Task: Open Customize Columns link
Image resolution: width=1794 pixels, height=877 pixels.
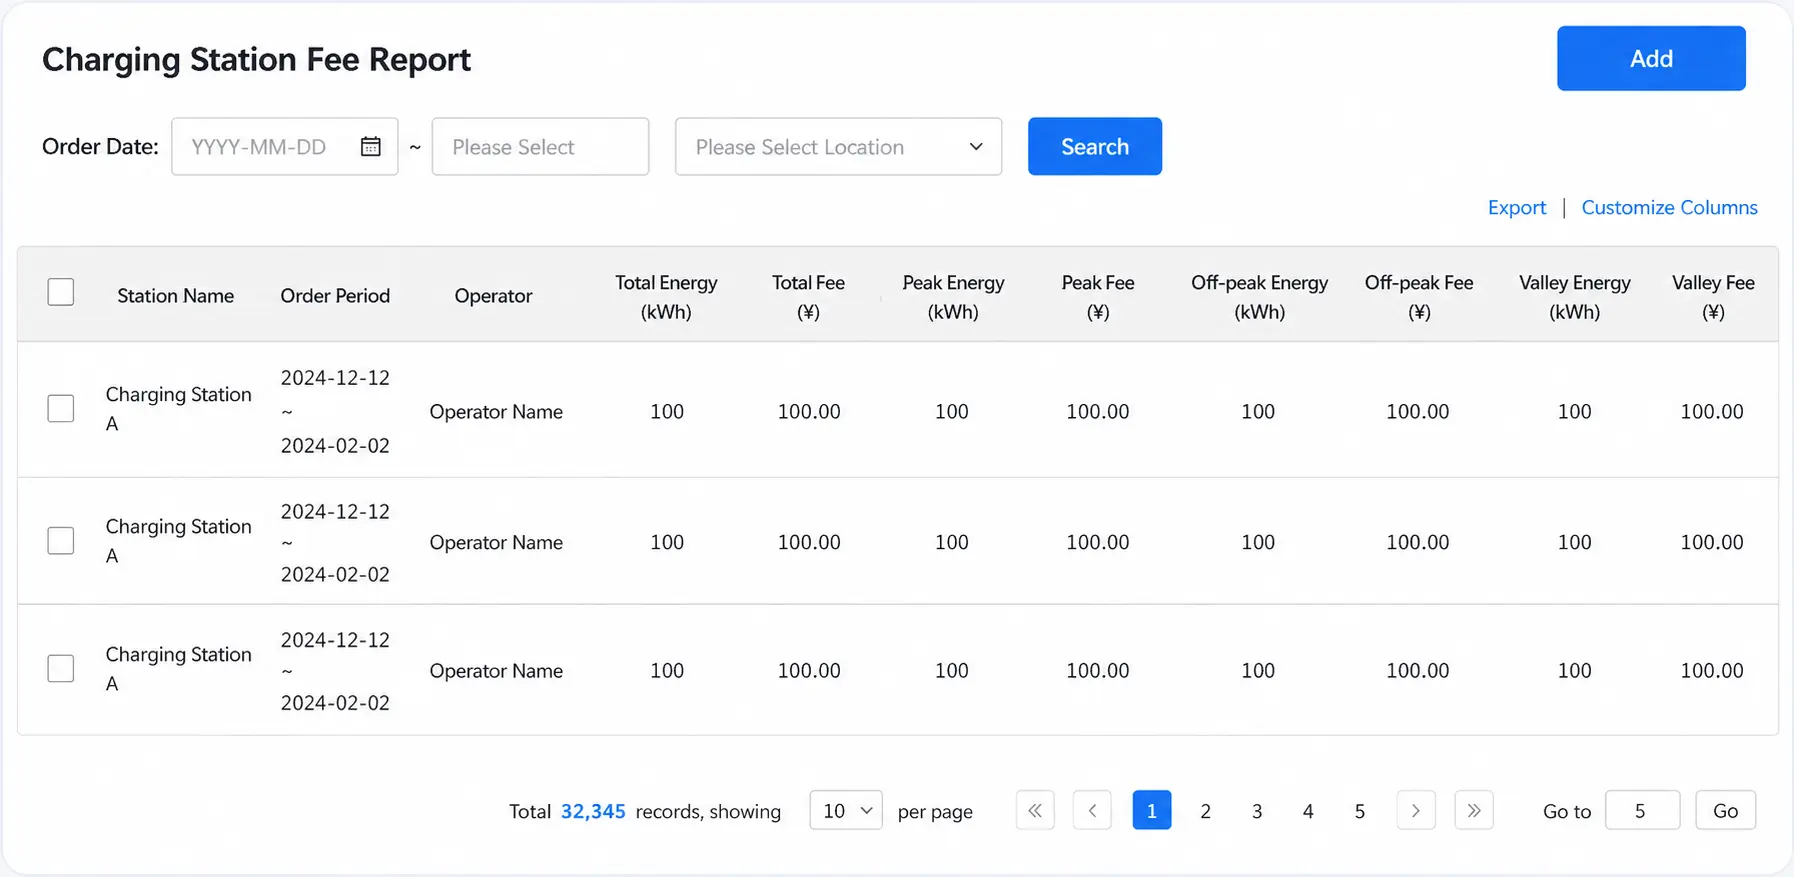Action: 1669,208
